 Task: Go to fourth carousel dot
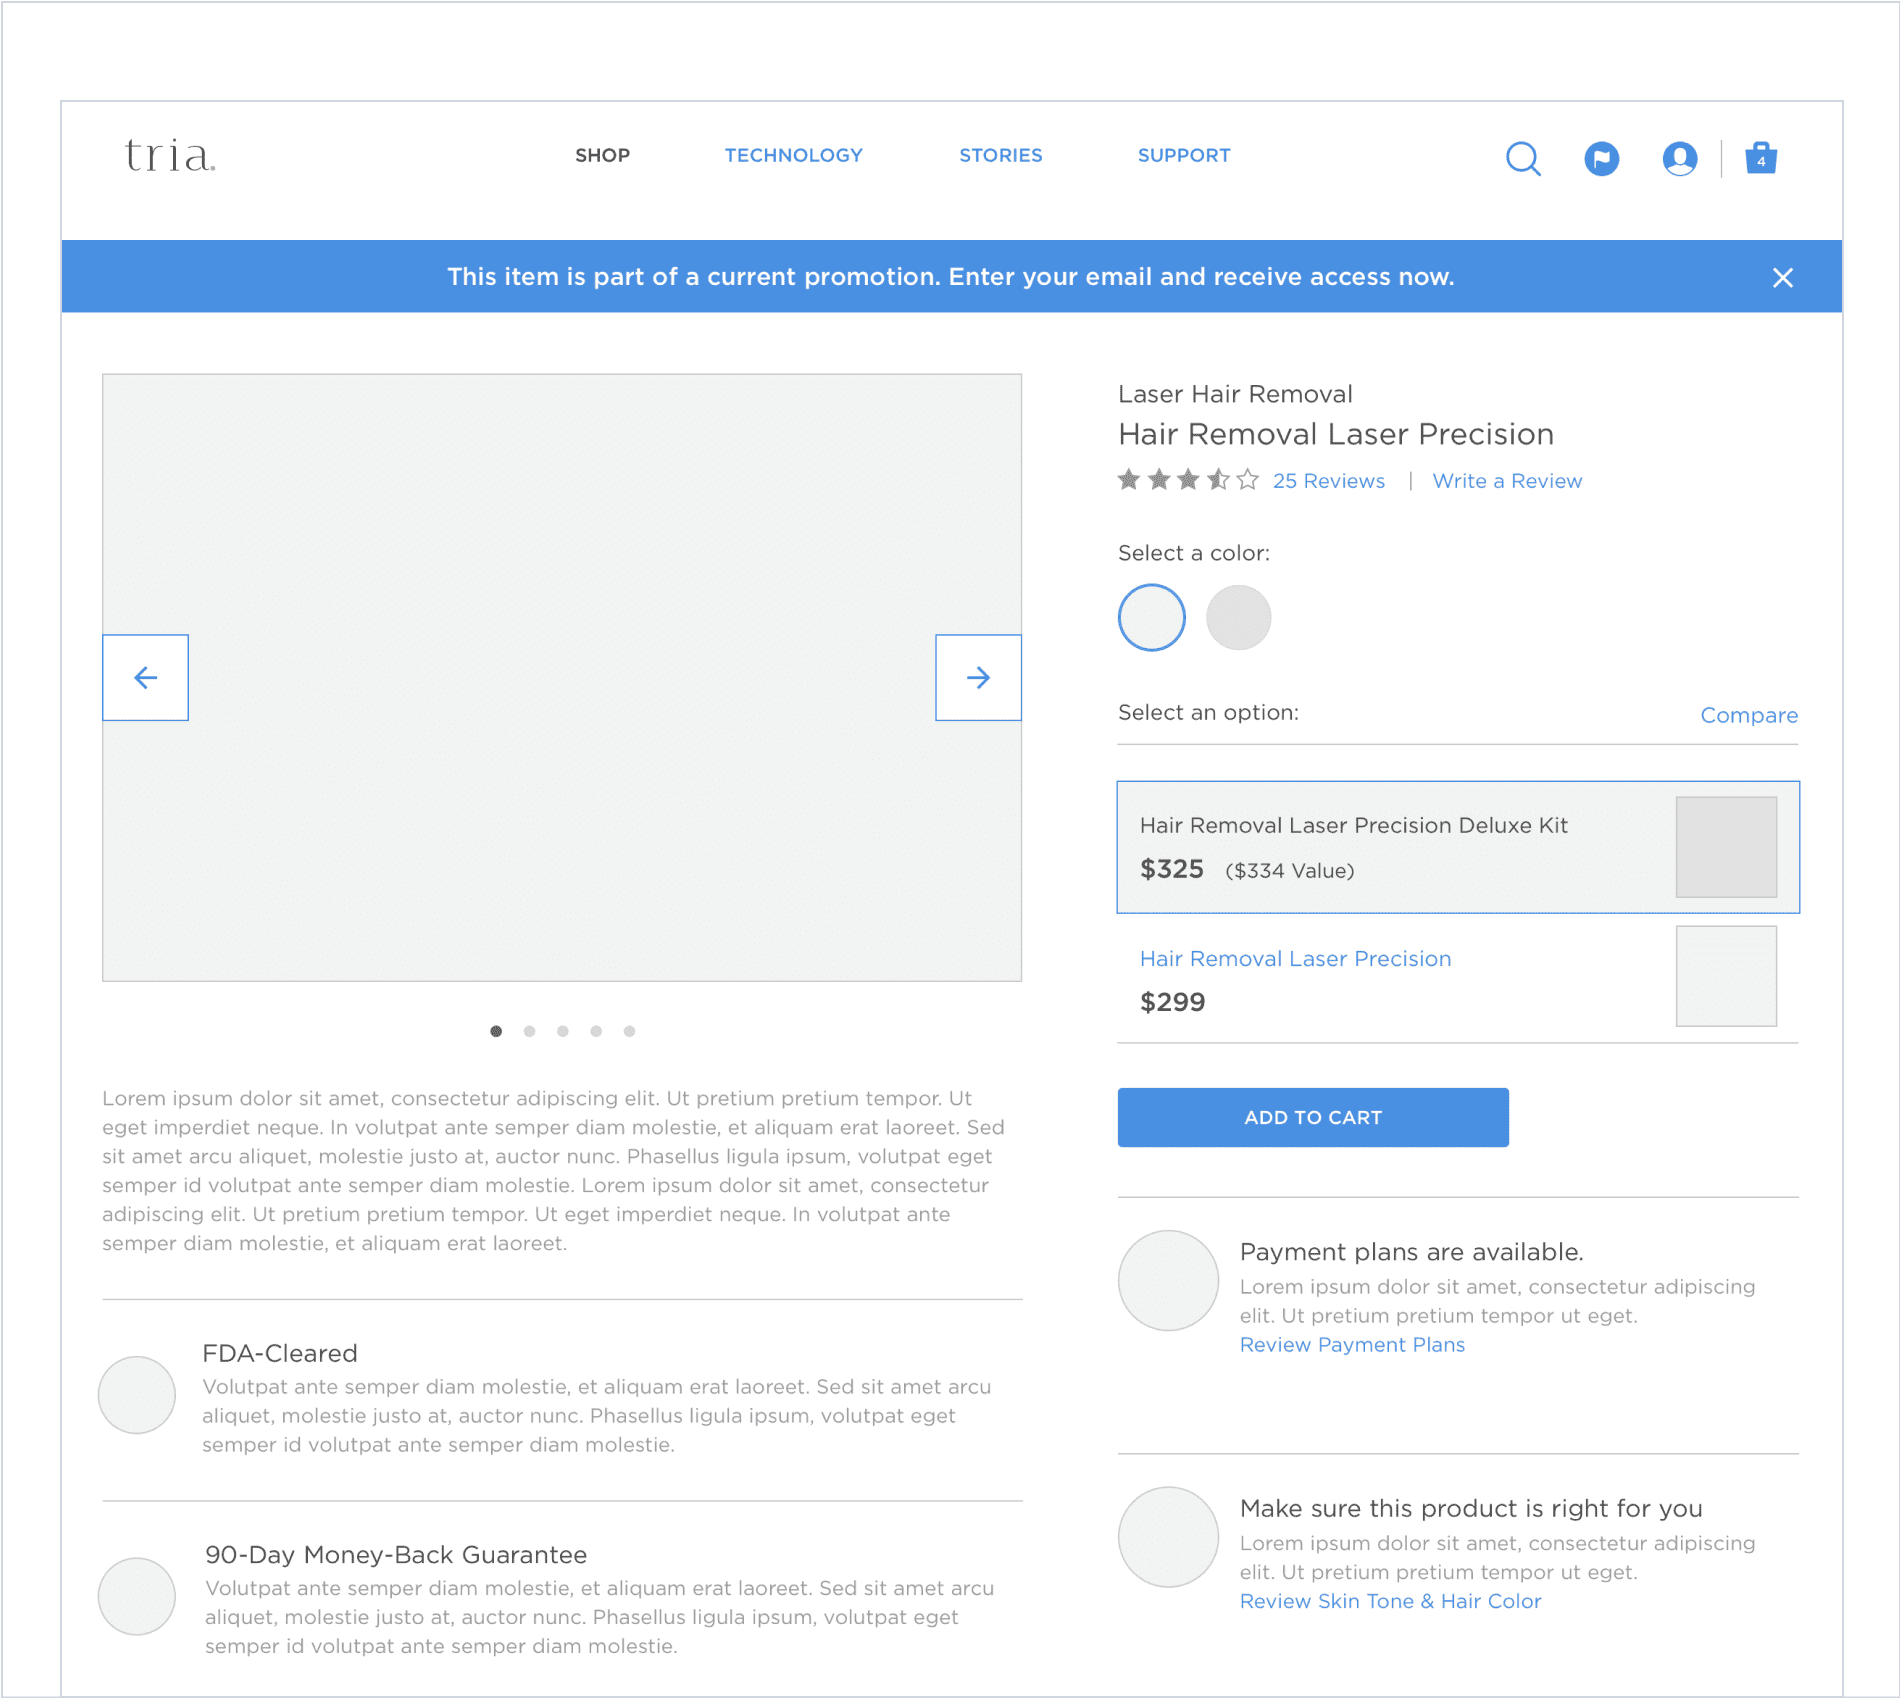[596, 1031]
